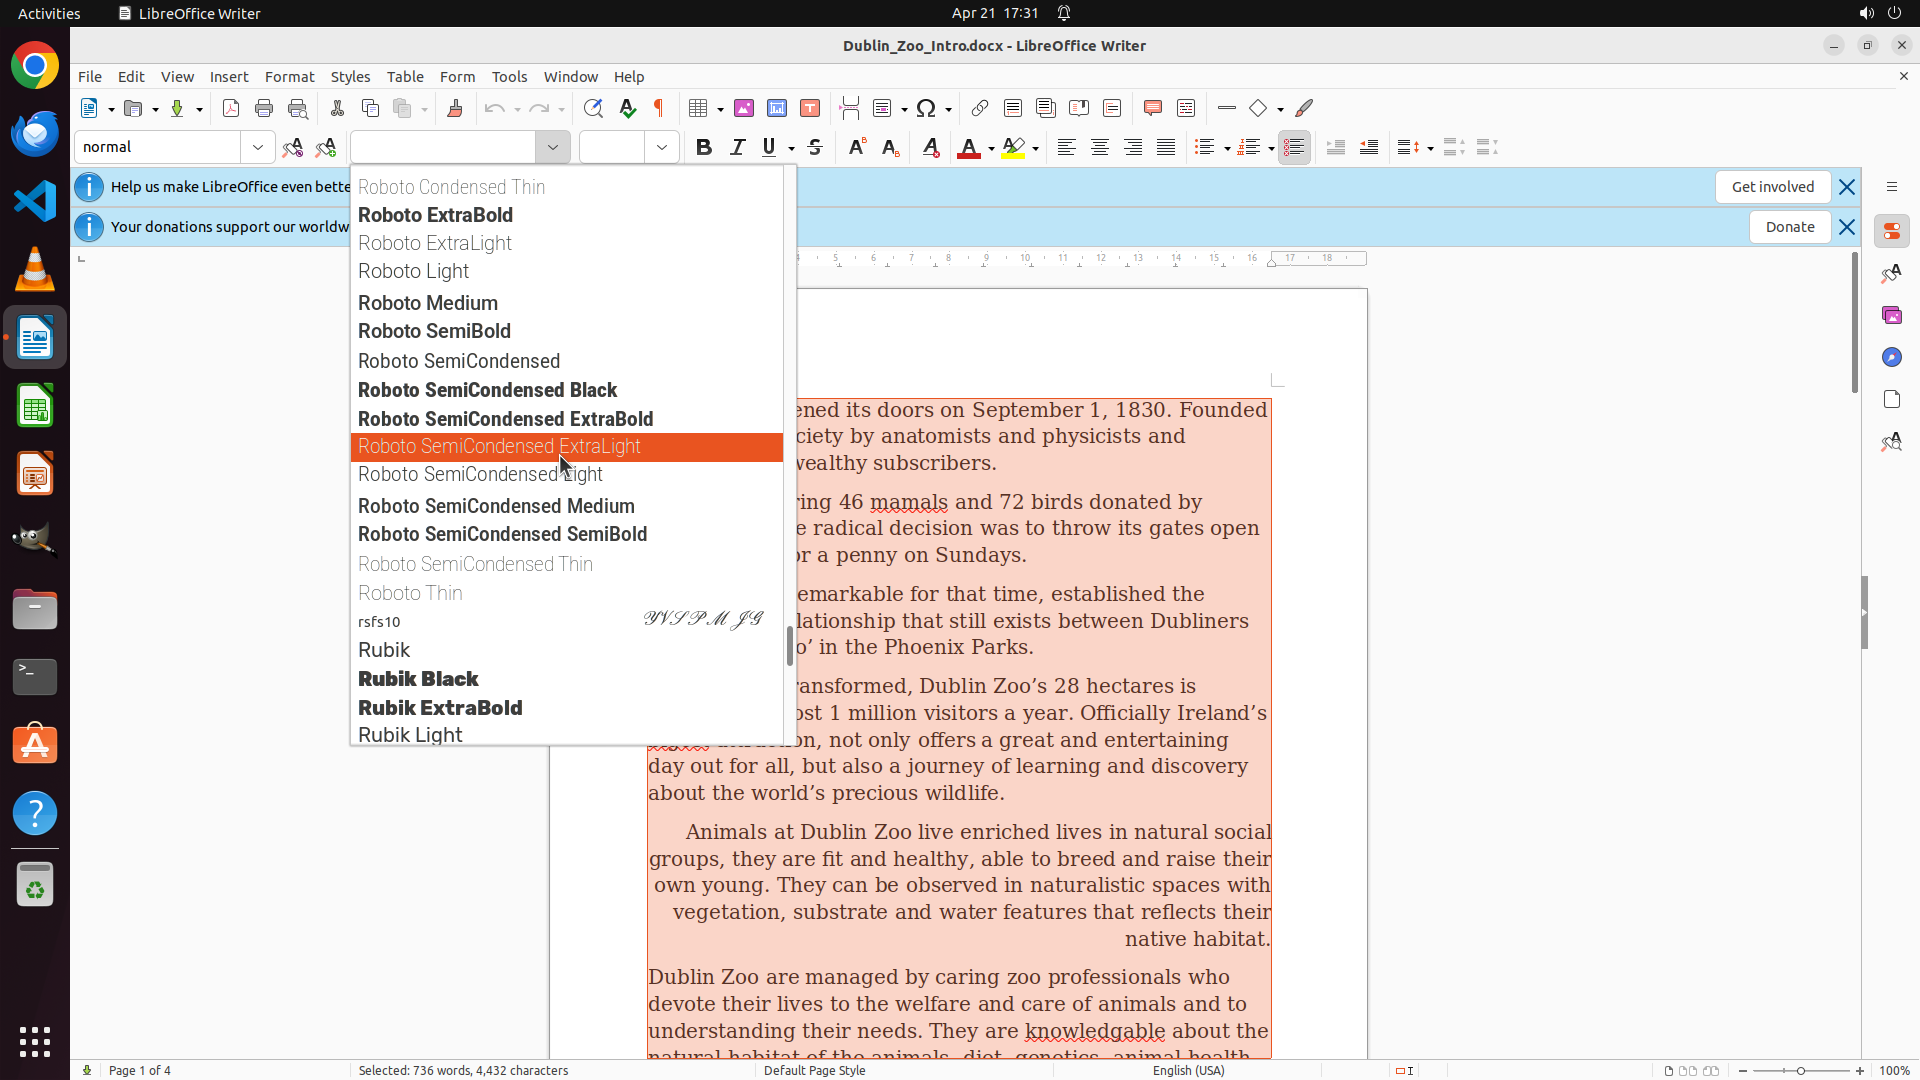Click the Export as PDF icon
This screenshot has height=1080, width=1920.
coord(231,108)
